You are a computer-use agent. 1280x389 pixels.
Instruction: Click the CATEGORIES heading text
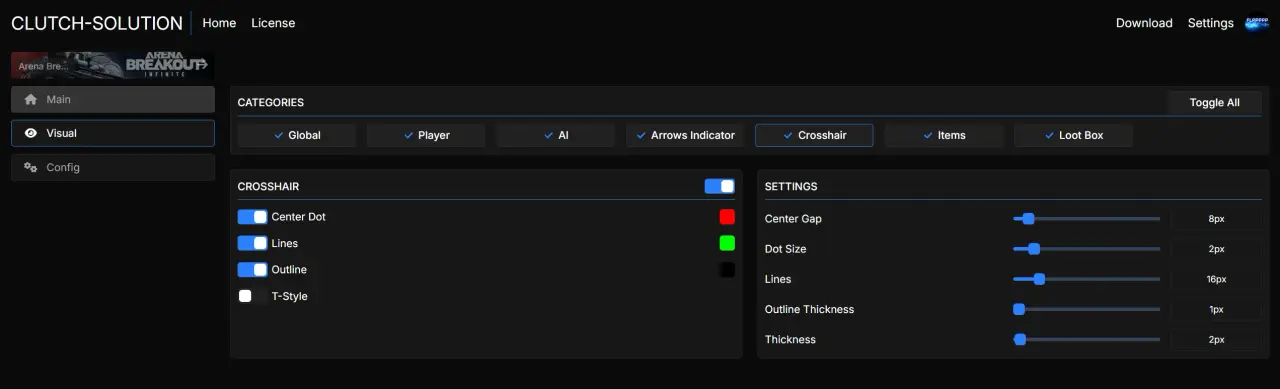pyautogui.click(x=271, y=102)
